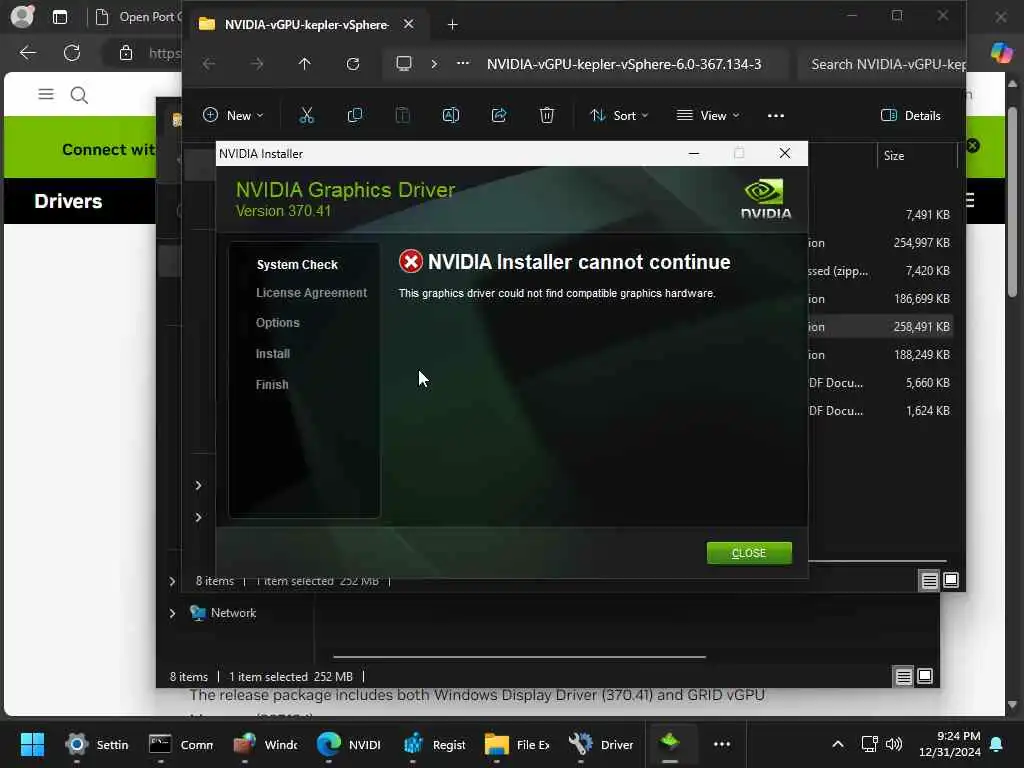Click the Share icon in Explorer toolbar

[499, 116]
